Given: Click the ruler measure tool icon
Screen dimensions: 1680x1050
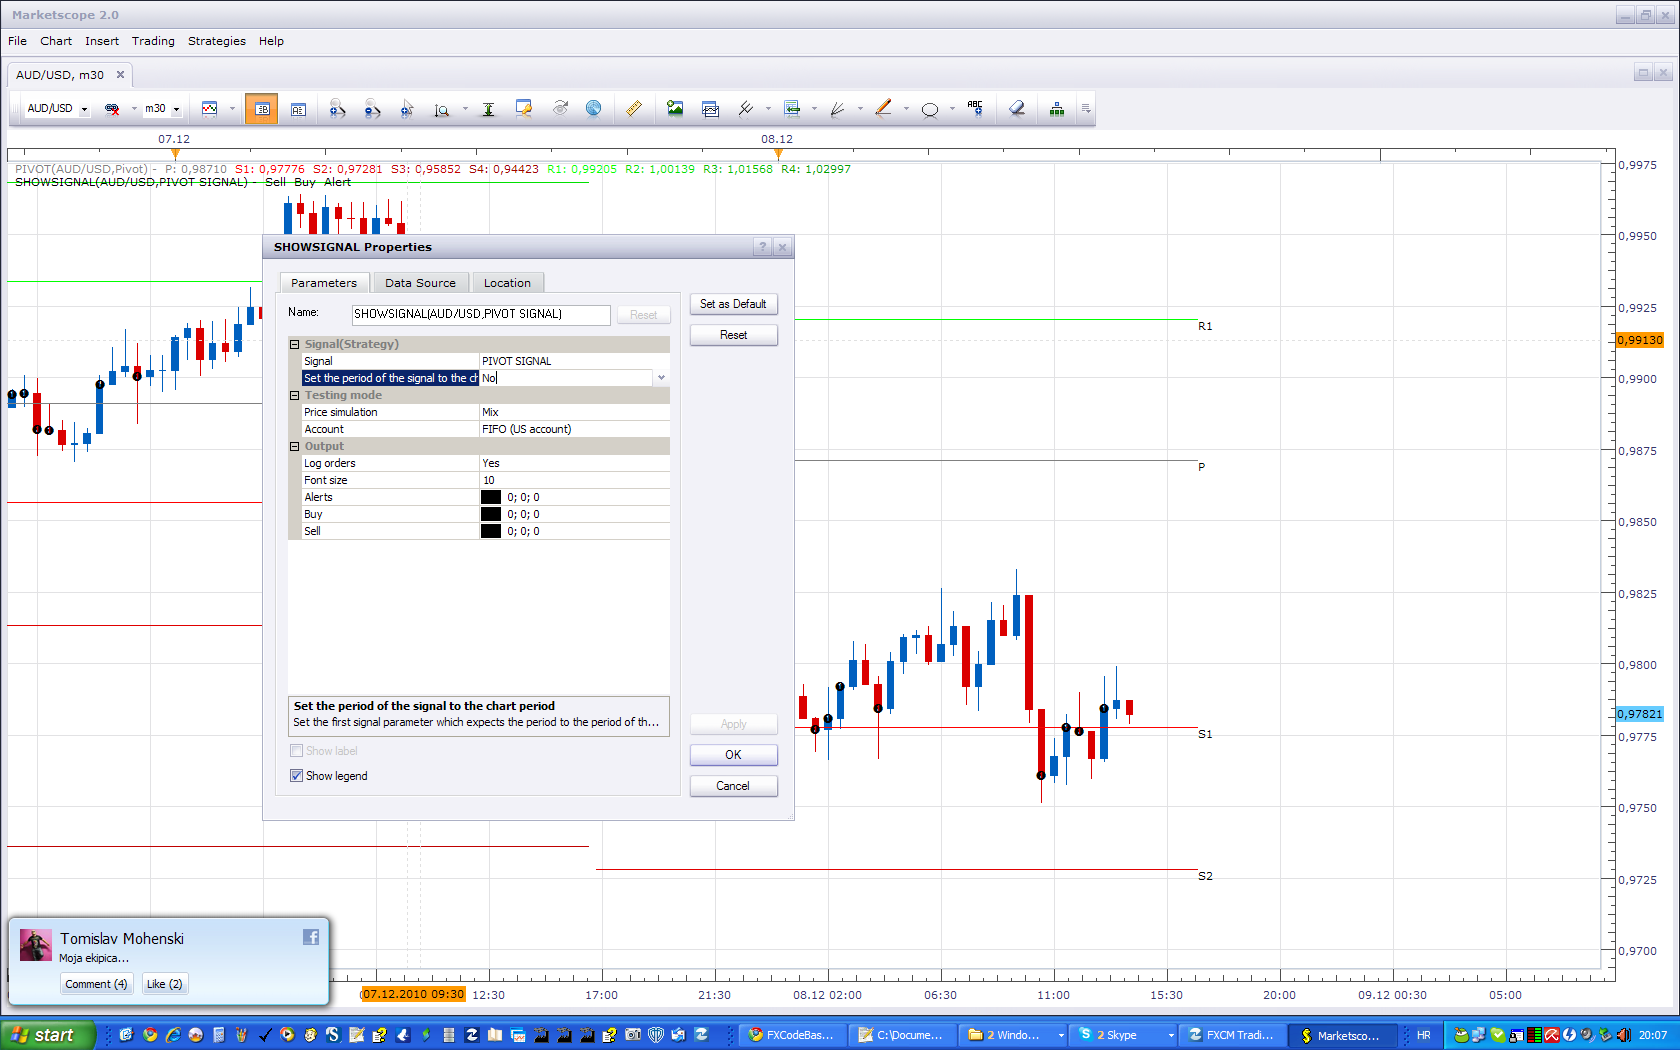Looking at the screenshot, I should pyautogui.click(x=633, y=109).
